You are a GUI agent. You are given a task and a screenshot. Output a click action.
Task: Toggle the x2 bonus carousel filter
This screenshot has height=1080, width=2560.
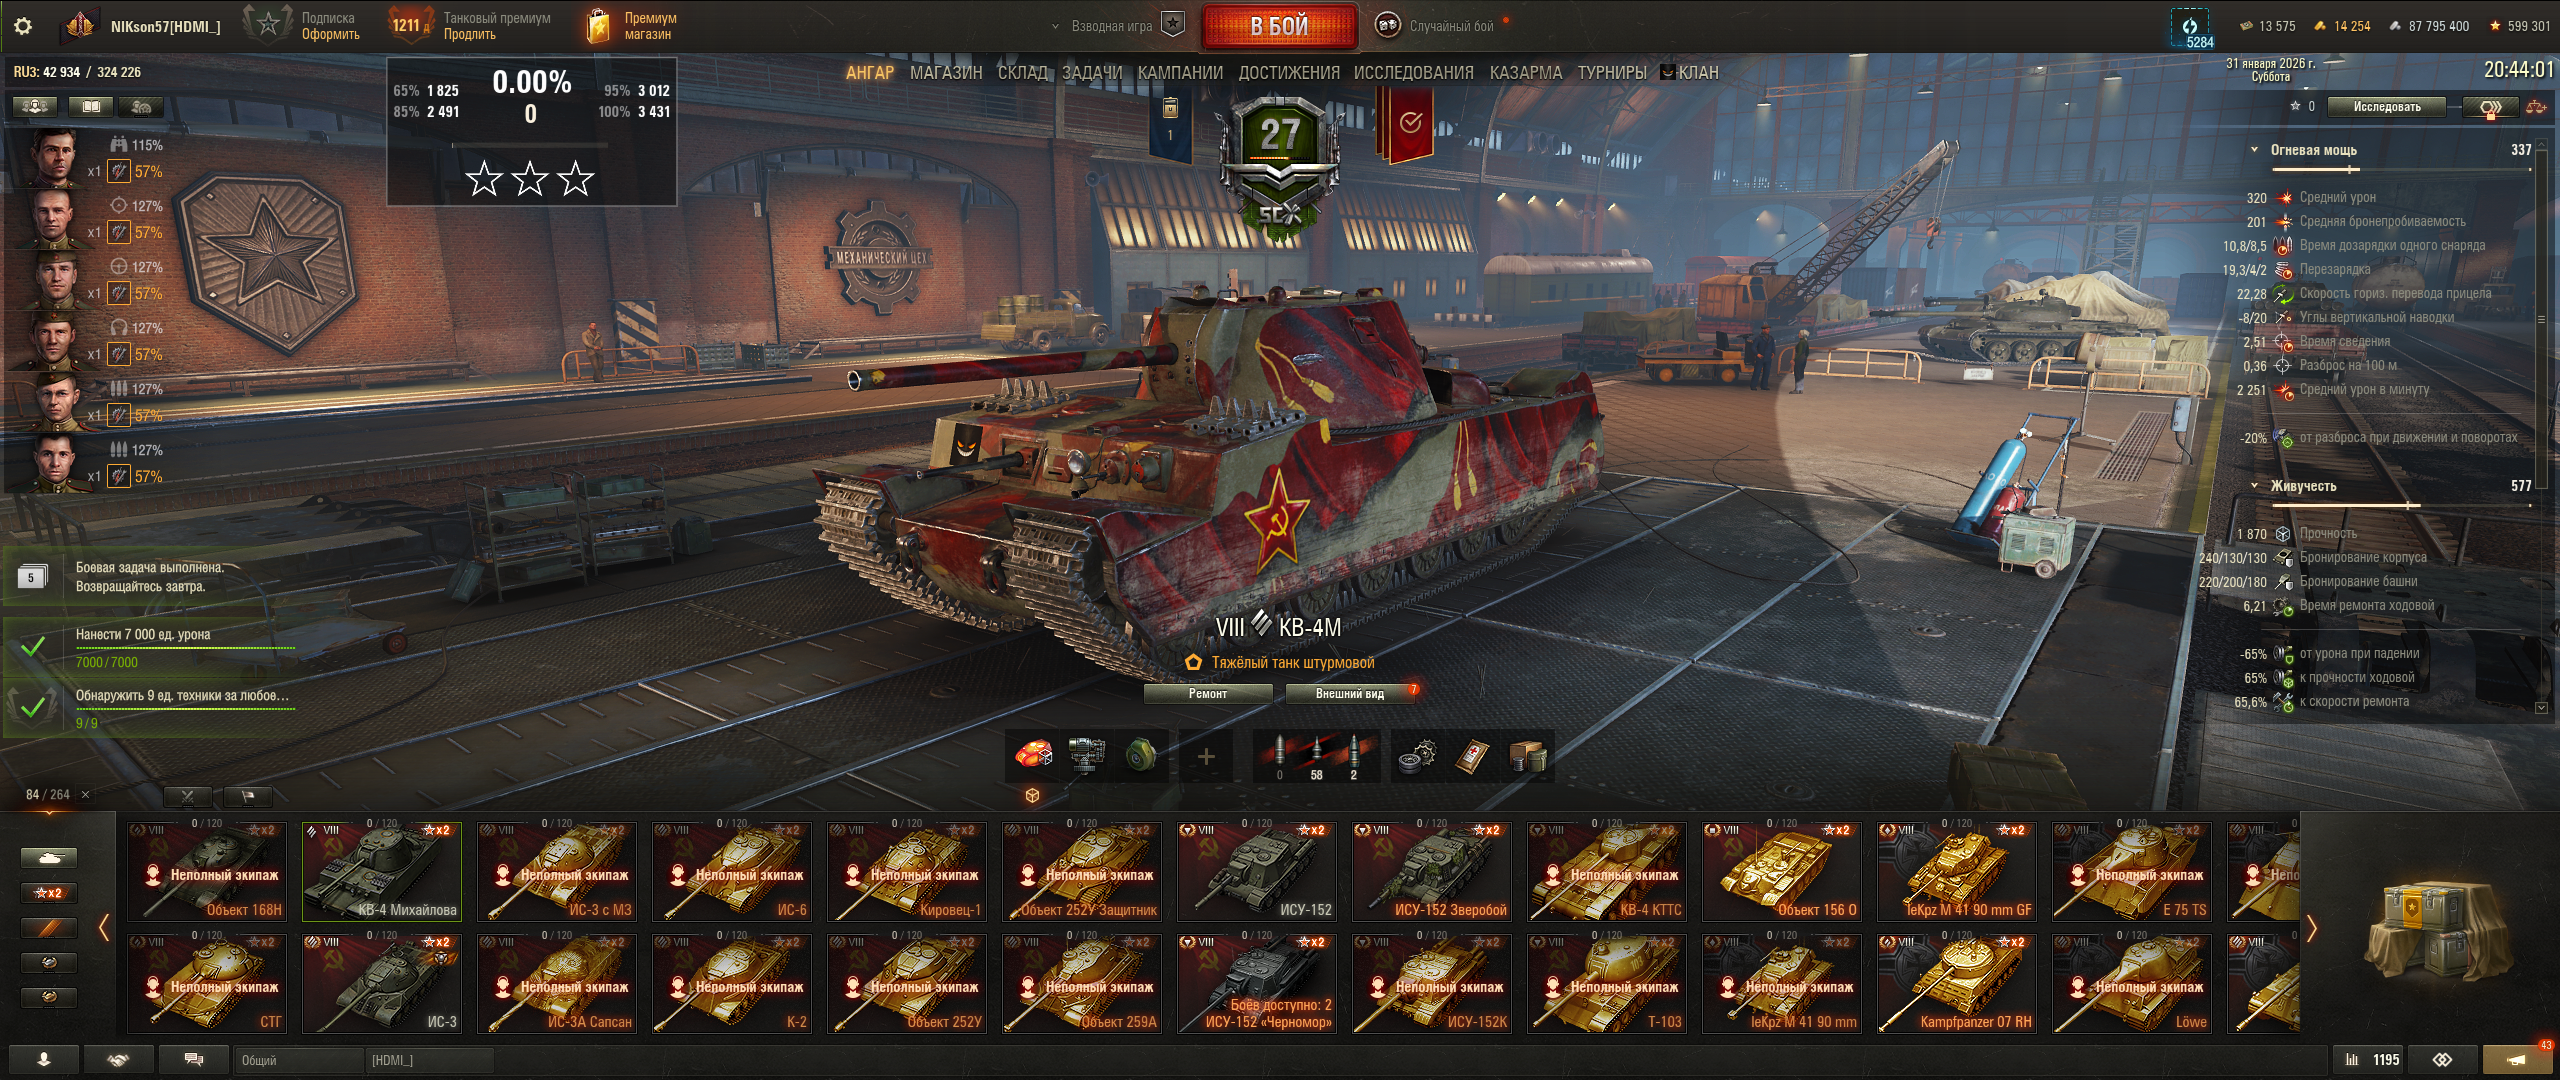(49, 893)
